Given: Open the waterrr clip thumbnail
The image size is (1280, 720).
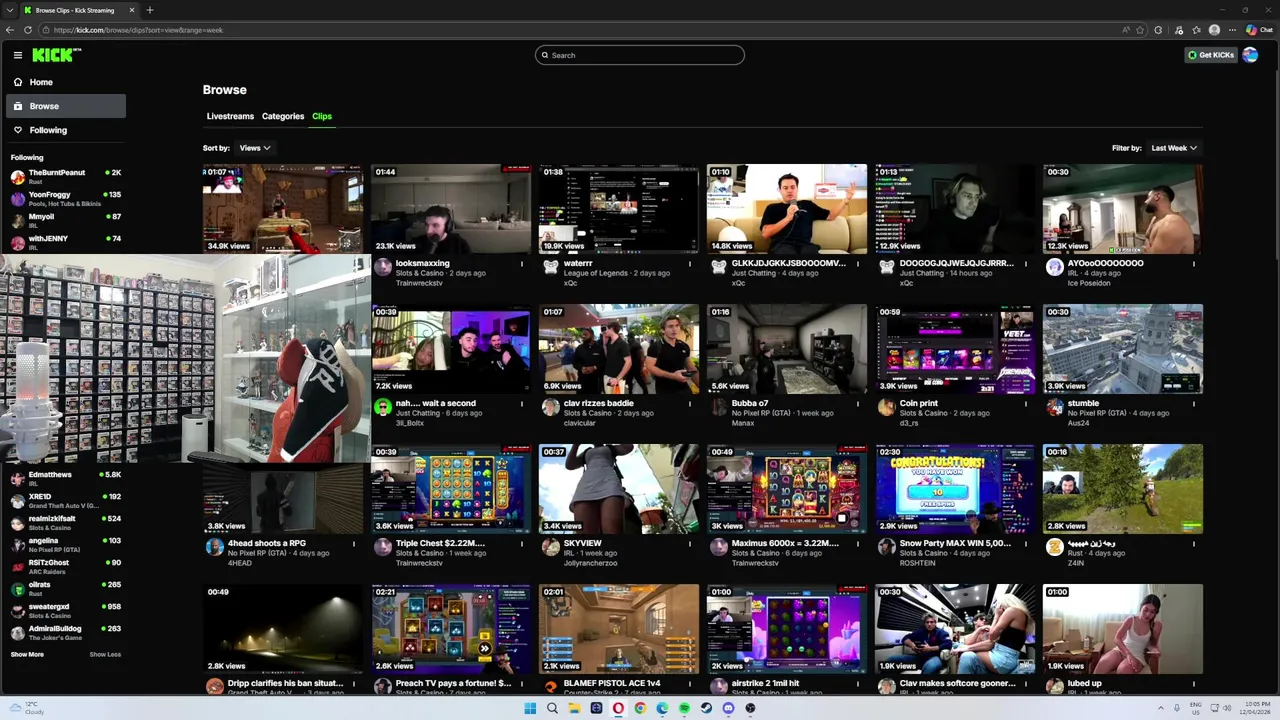Looking at the screenshot, I should tap(619, 209).
